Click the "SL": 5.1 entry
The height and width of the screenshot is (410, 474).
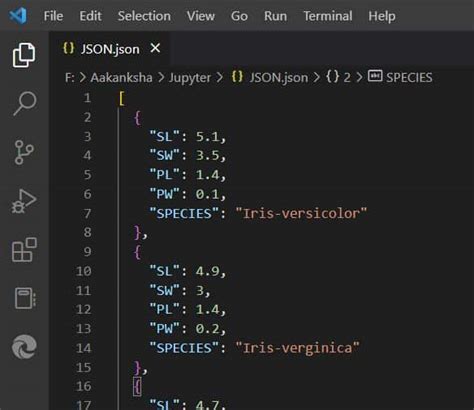coord(188,137)
